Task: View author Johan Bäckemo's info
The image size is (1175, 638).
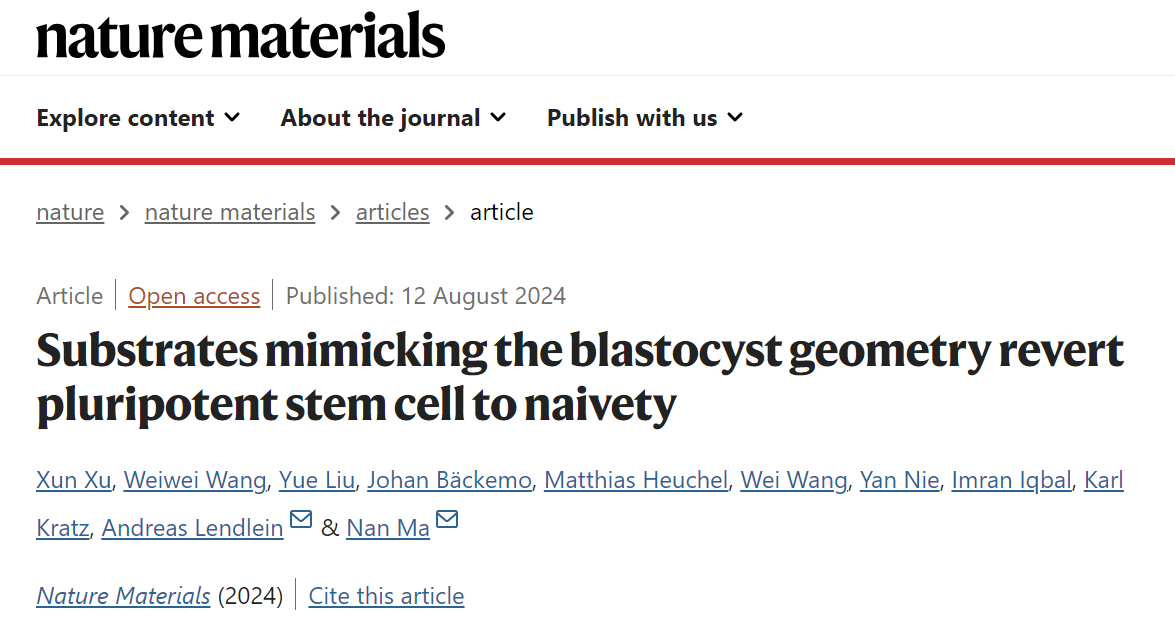Action: (x=450, y=480)
